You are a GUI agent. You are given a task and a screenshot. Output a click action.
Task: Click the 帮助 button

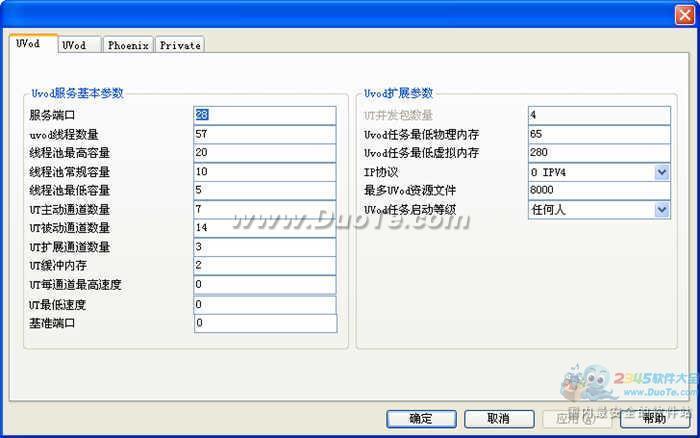(x=656, y=418)
